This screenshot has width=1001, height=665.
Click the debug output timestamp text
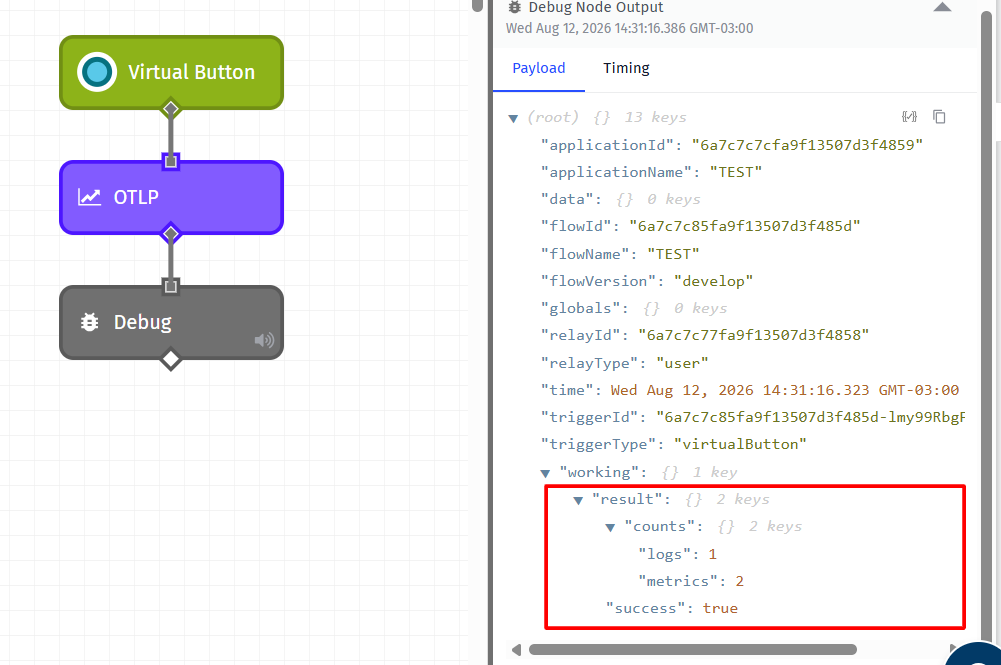click(x=629, y=28)
